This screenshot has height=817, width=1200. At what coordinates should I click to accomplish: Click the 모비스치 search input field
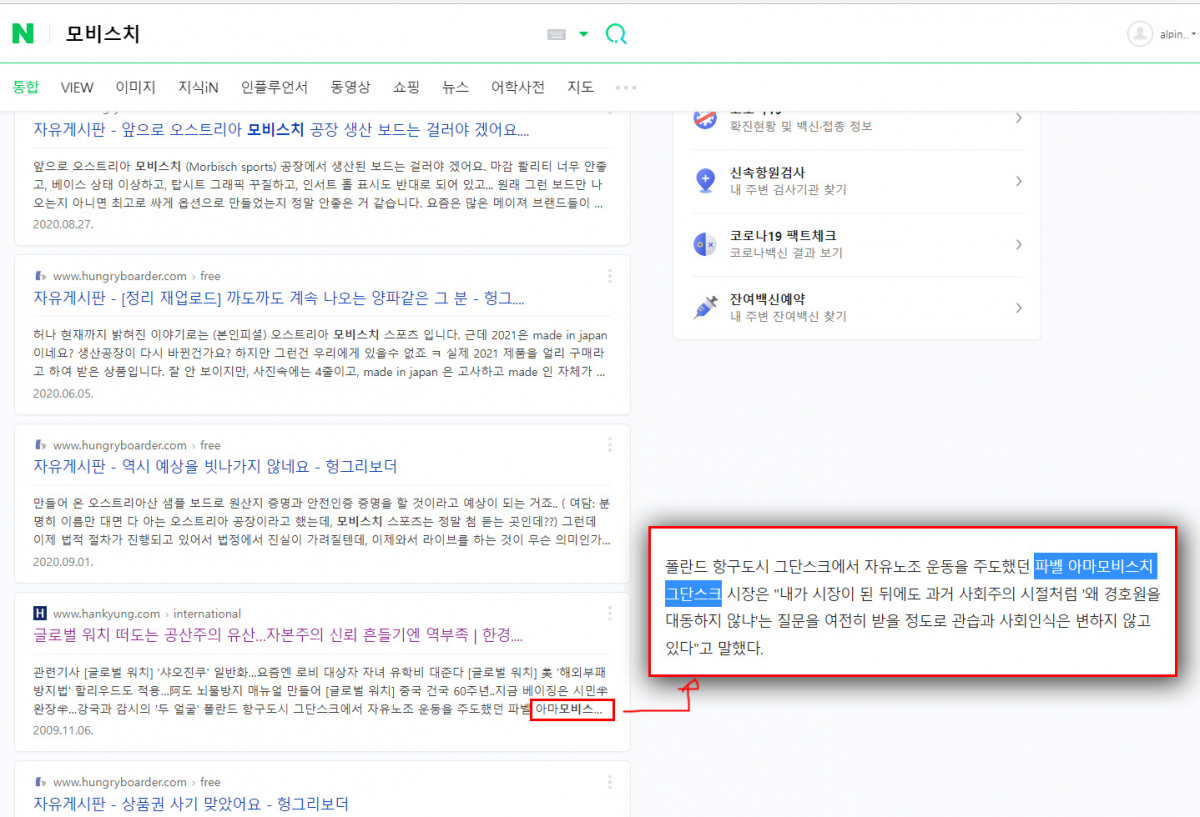click(x=300, y=34)
